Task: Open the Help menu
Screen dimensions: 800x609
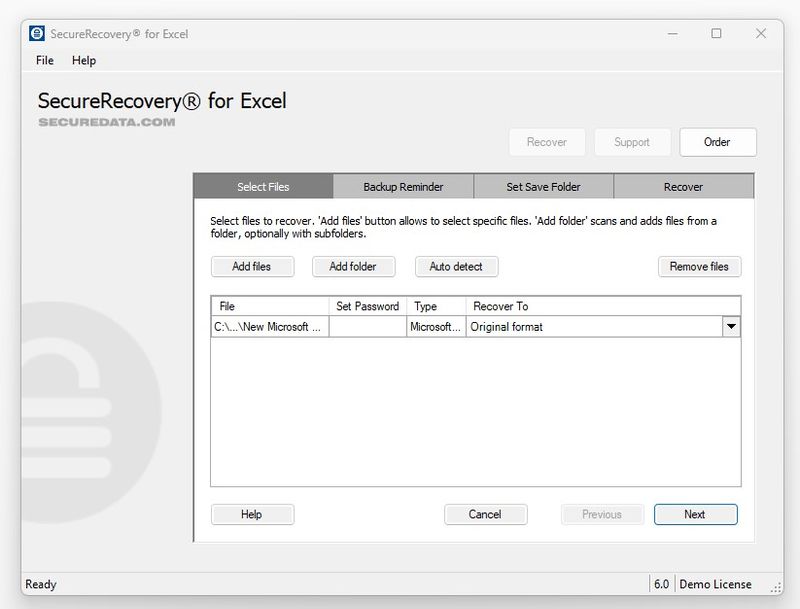Action: pos(85,61)
